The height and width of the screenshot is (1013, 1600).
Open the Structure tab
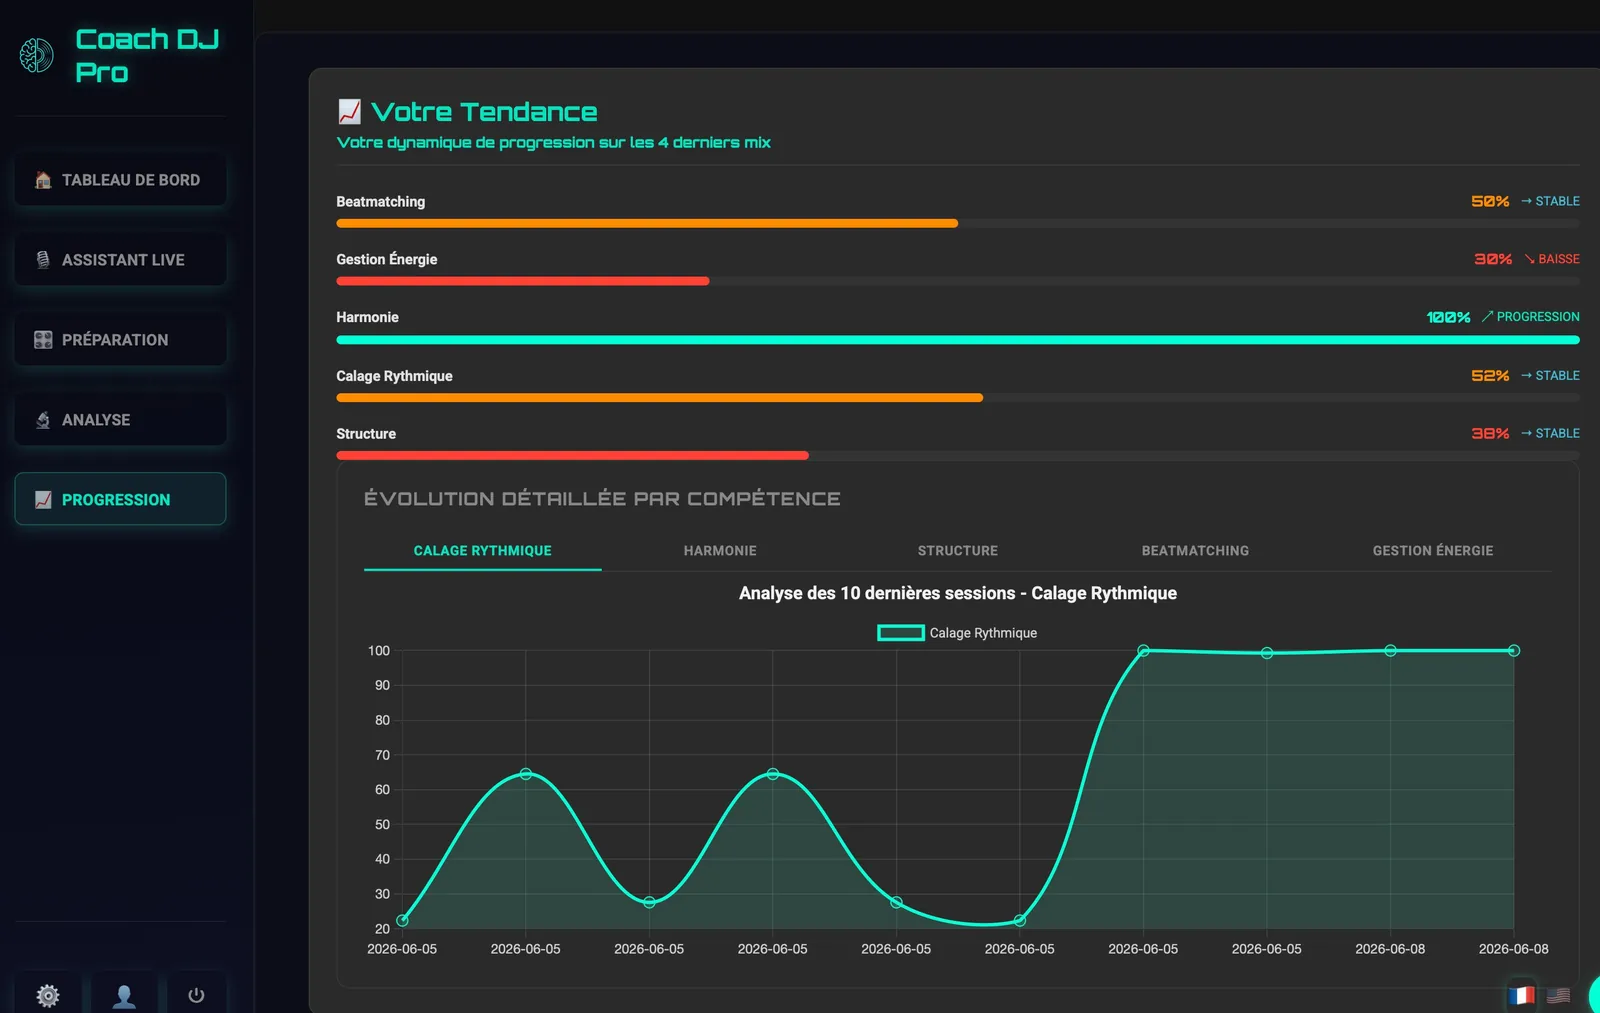click(x=958, y=551)
